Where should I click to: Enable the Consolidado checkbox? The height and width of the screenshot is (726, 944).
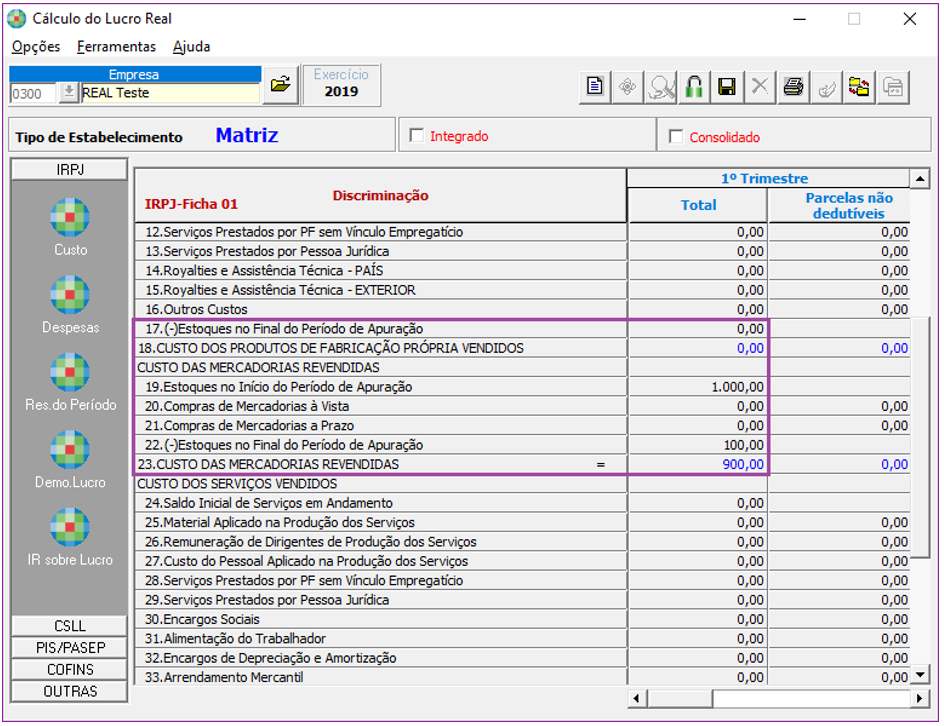pyautogui.click(x=676, y=137)
